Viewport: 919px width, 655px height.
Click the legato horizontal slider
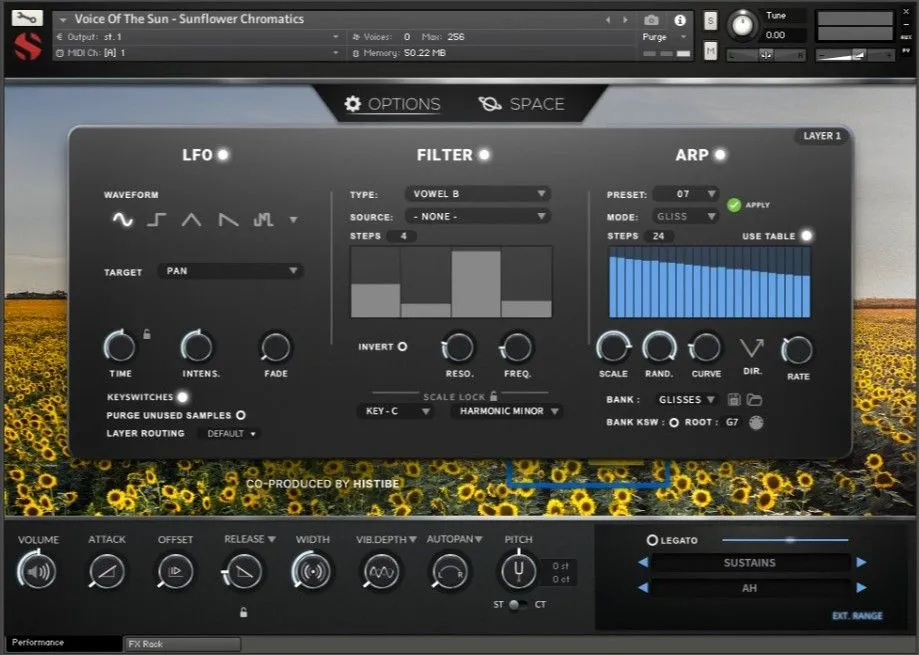tap(785, 540)
